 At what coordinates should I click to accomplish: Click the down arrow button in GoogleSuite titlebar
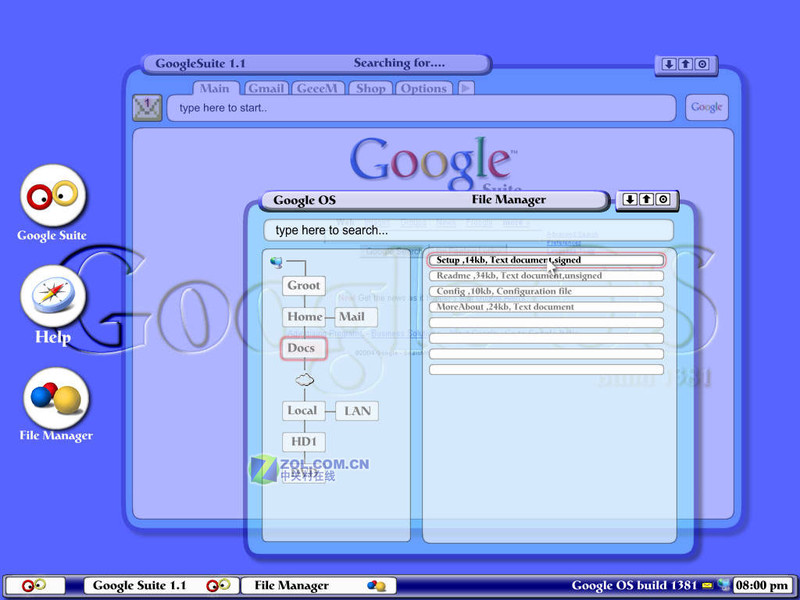[x=669, y=64]
